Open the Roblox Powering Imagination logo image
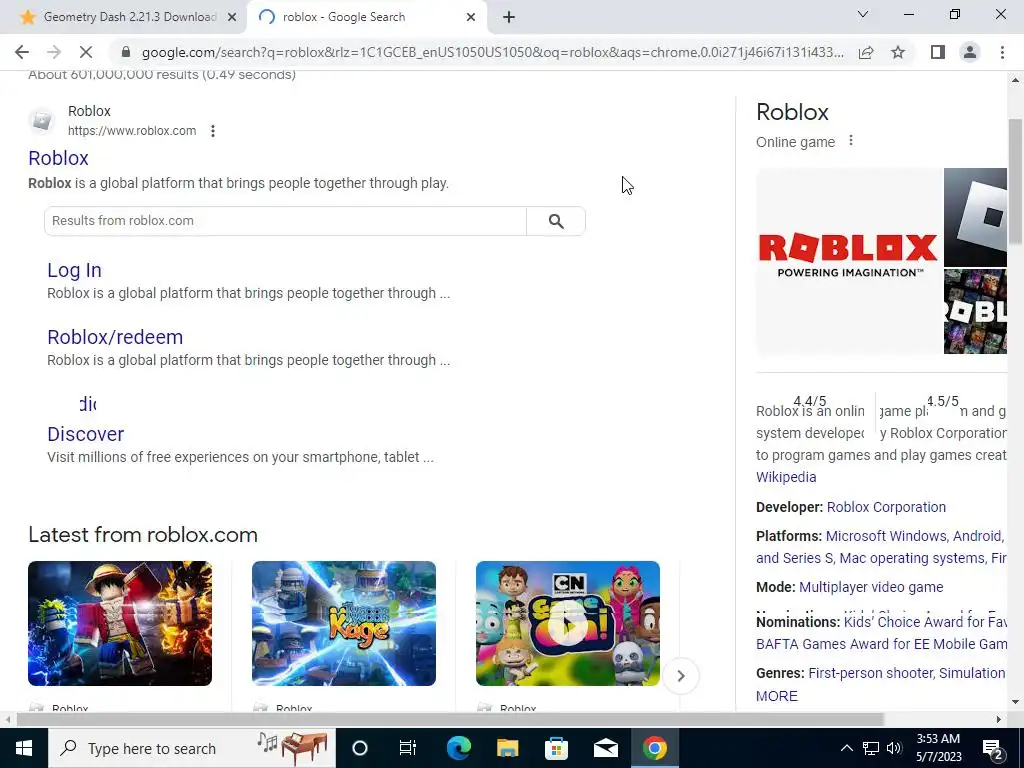This screenshot has height=768, width=1024. [849, 261]
